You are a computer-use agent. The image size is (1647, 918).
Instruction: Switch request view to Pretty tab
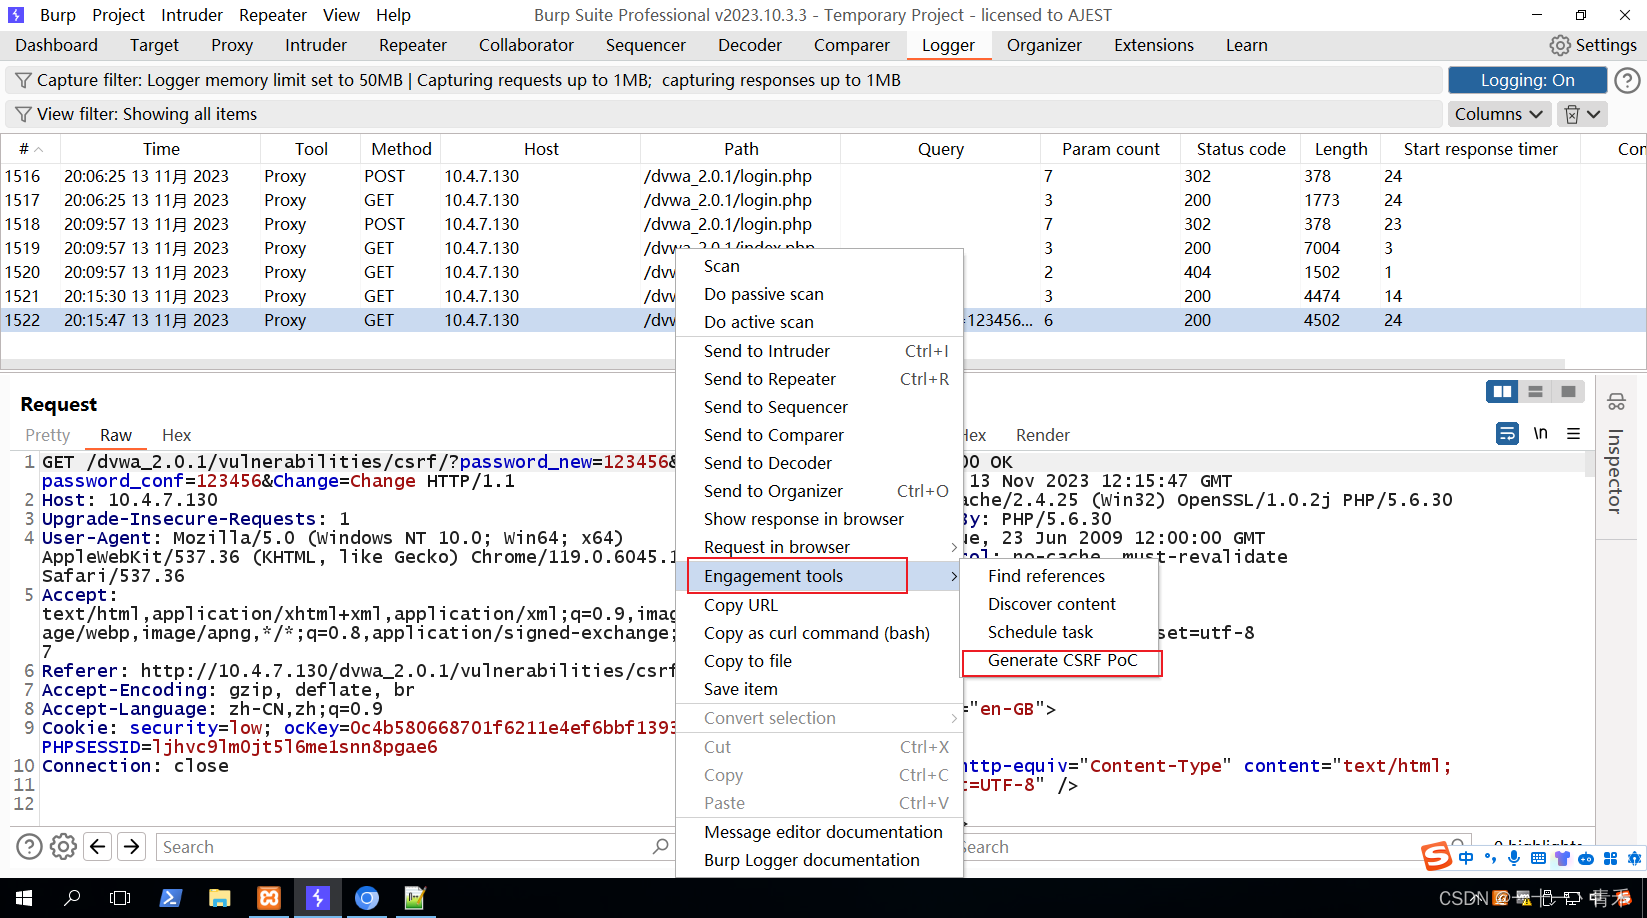48,435
